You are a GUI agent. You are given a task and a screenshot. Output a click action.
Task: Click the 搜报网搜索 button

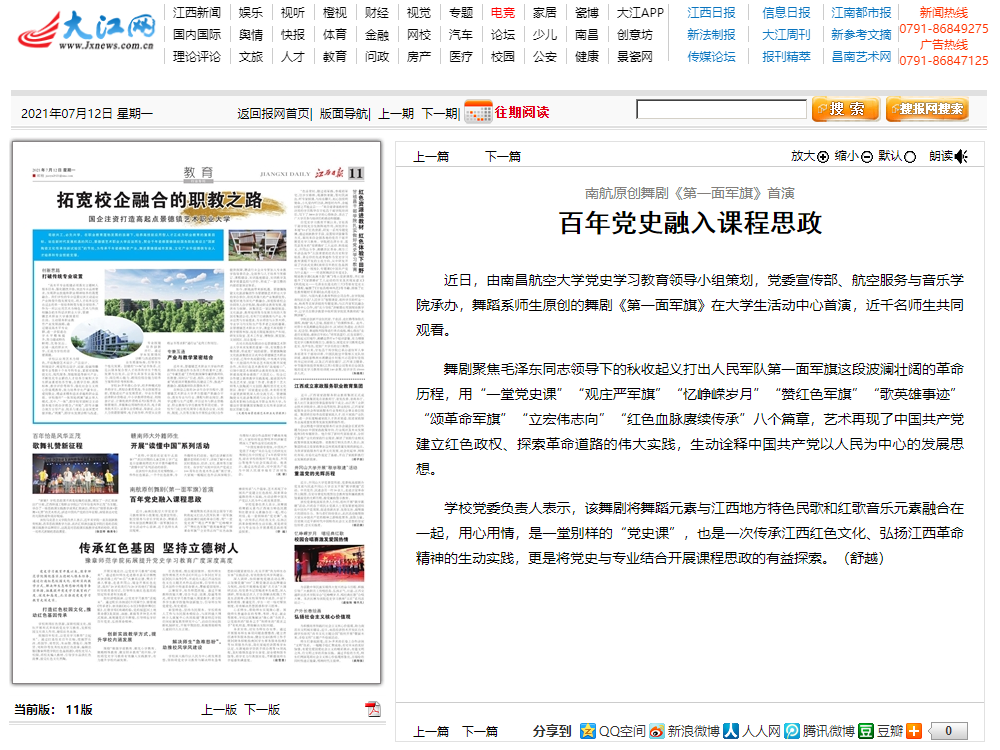pos(927,109)
